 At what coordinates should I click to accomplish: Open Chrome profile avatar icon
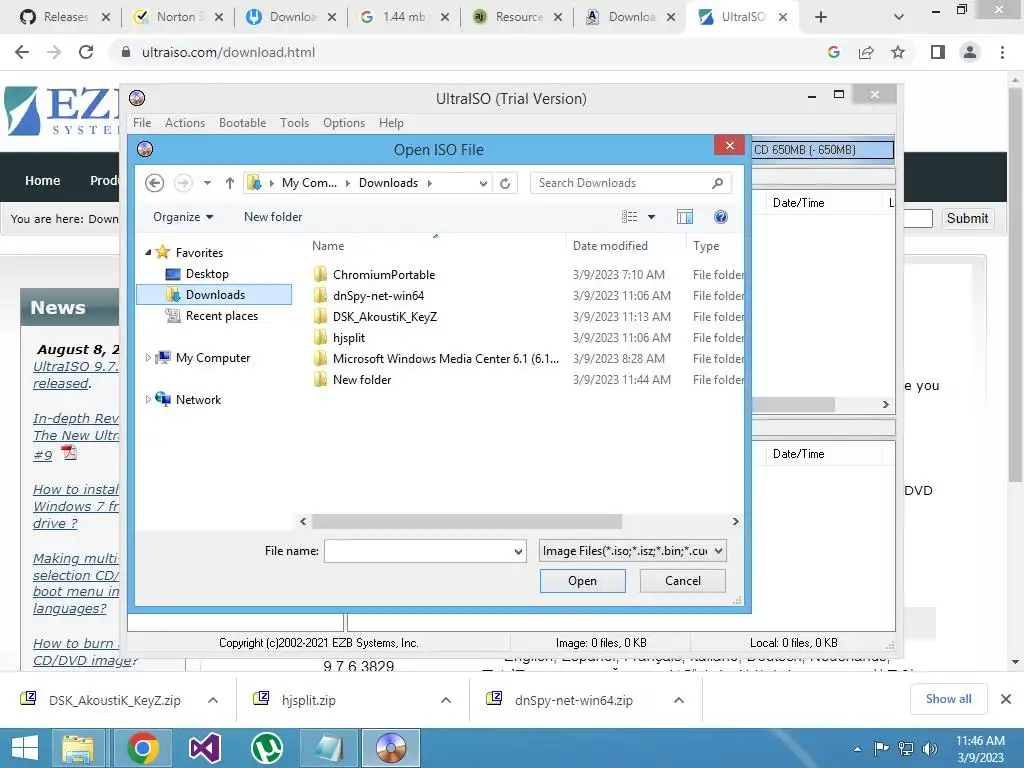click(970, 52)
